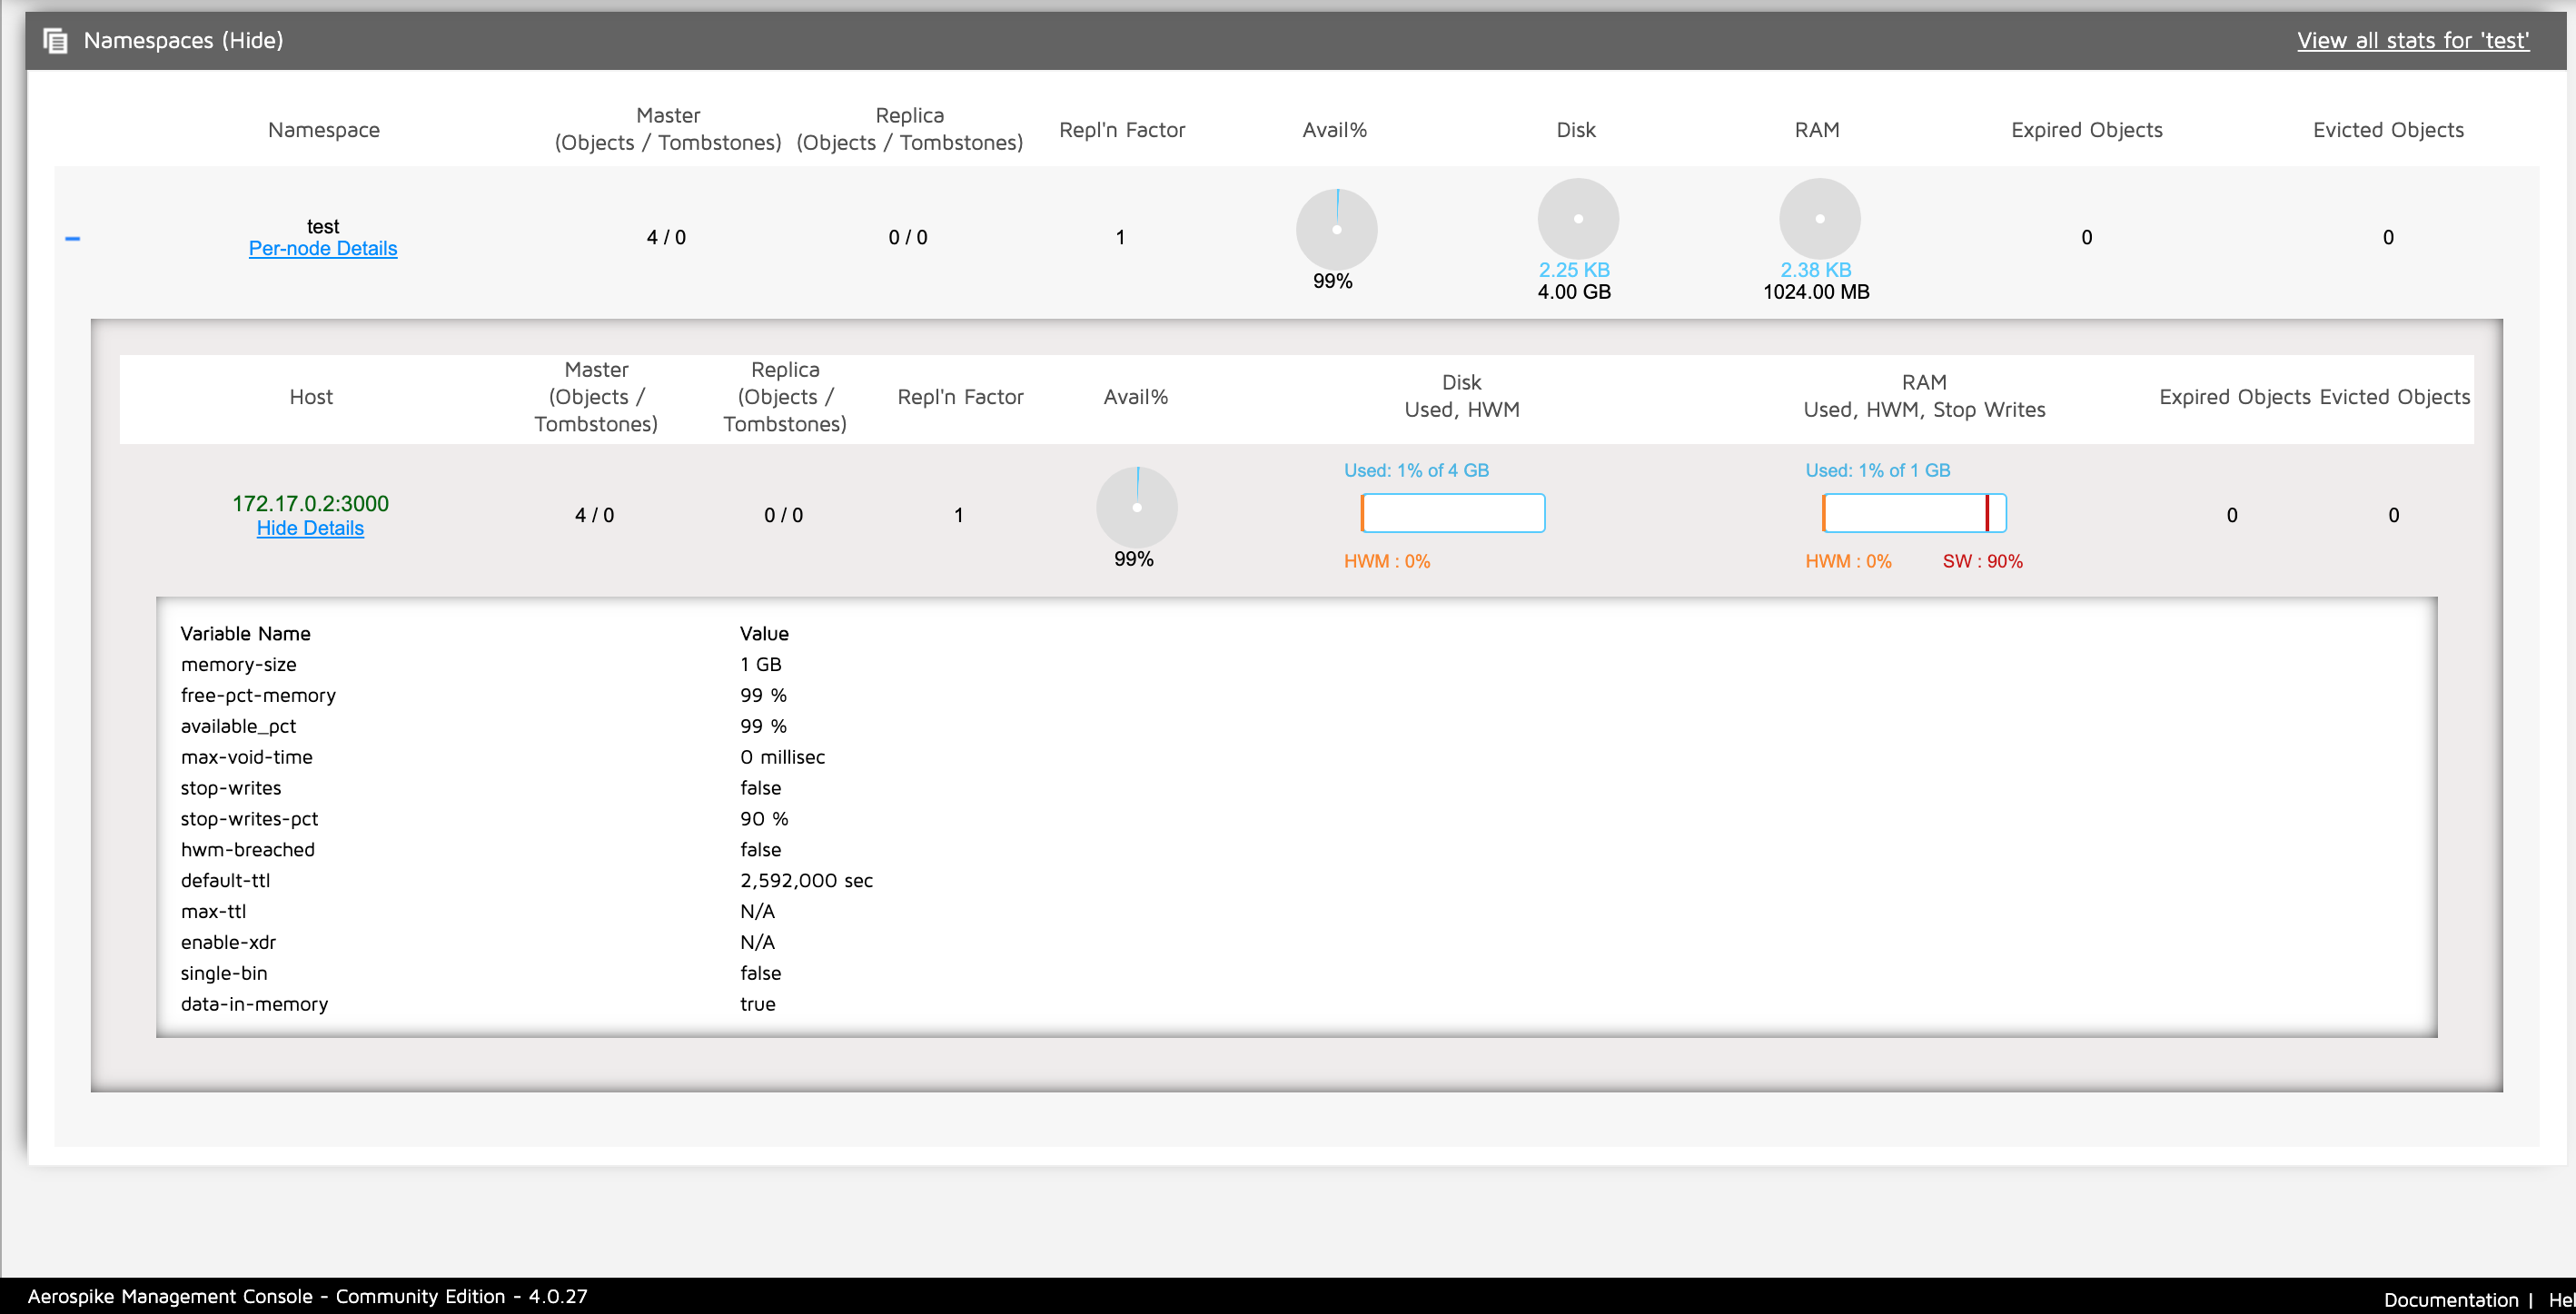Click the stop-writes-pct variable row
2576x1314 pixels.
(1296, 819)
